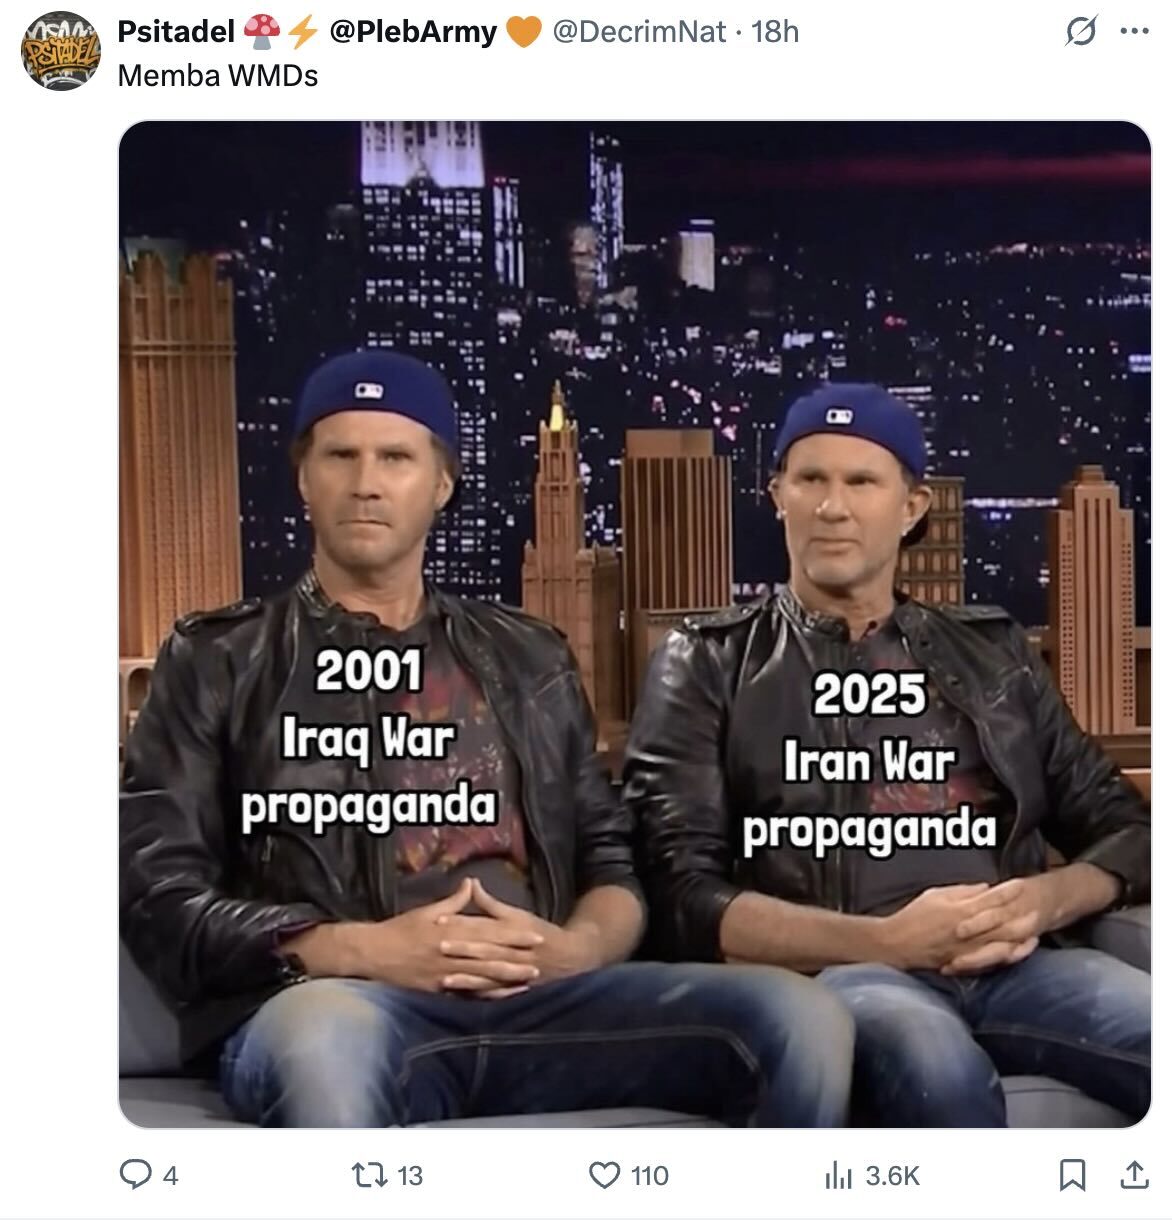Click the 110 likes count
Screen dimensions: 1172x1220
(650, 1176)
